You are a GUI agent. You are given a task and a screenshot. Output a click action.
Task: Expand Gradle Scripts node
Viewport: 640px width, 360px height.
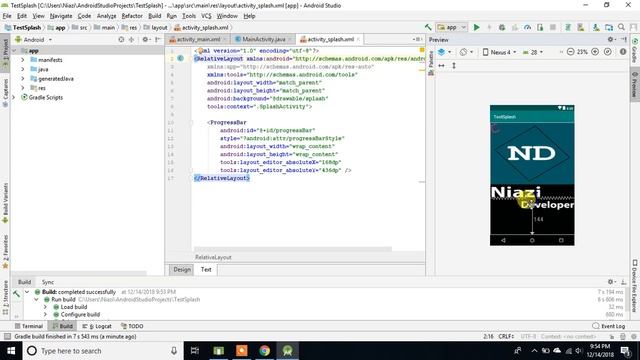point(14,98)
